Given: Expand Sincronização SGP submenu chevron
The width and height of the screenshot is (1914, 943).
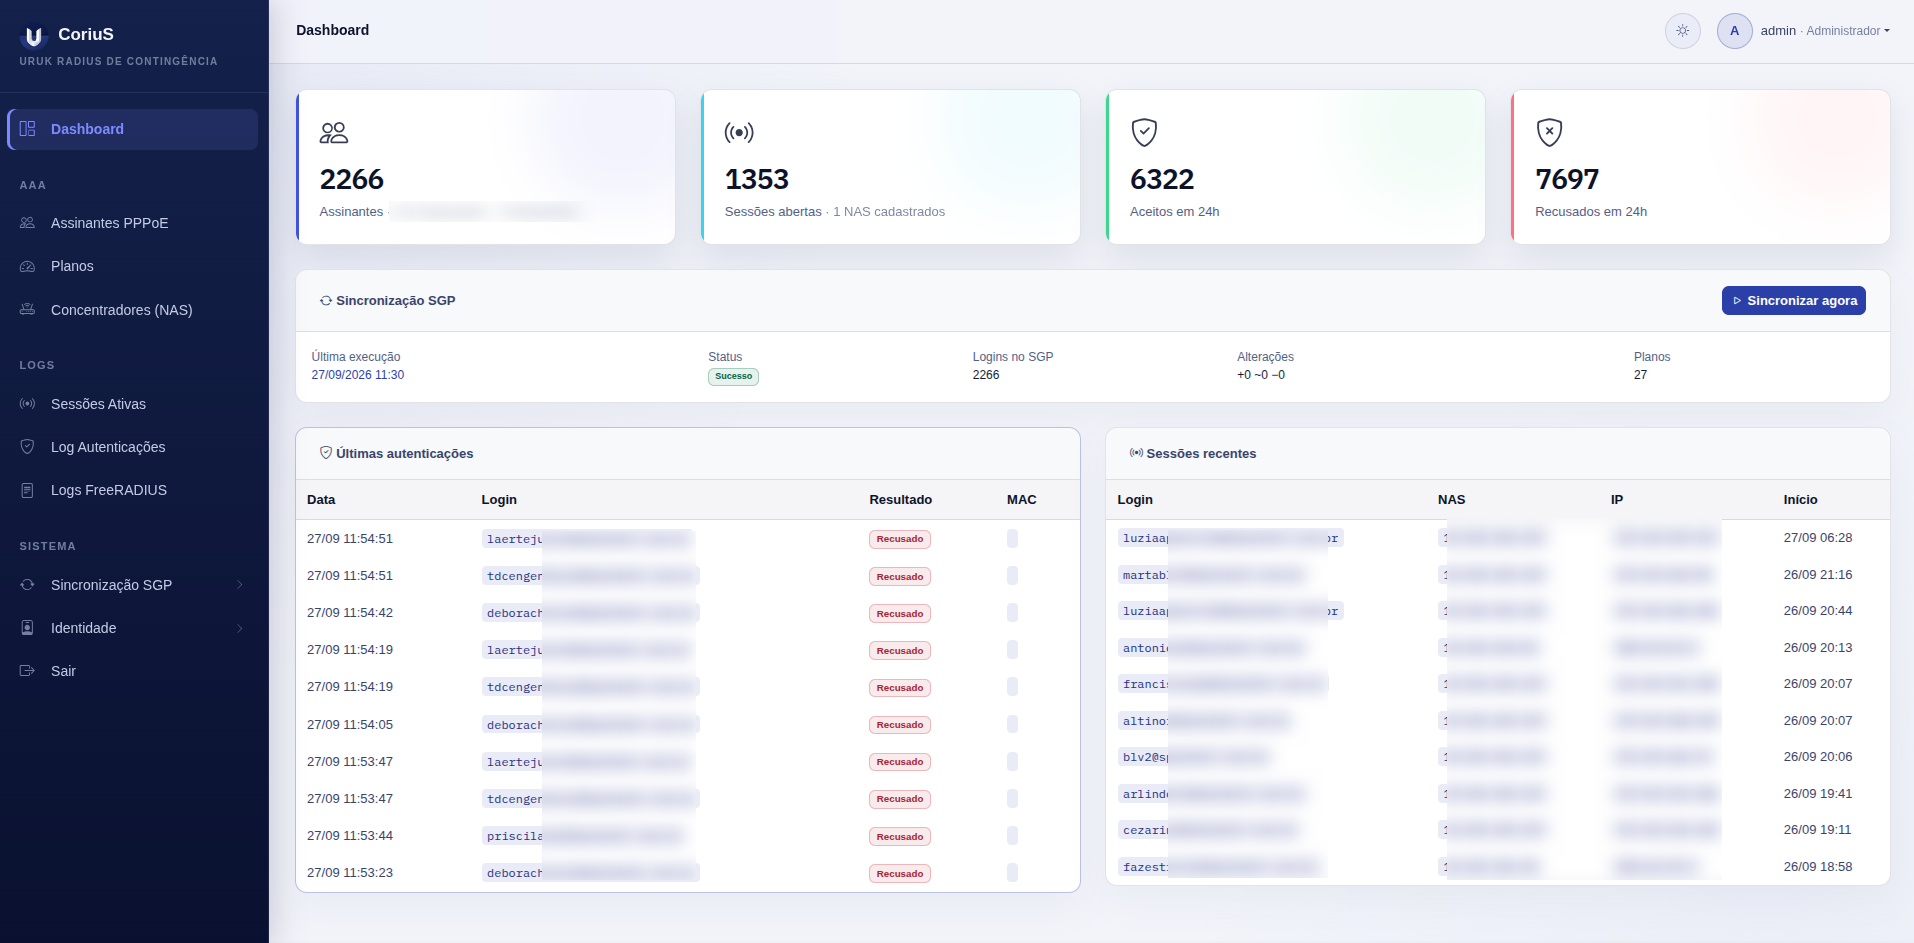Looking at the screenshot, I should click(240, 585).
